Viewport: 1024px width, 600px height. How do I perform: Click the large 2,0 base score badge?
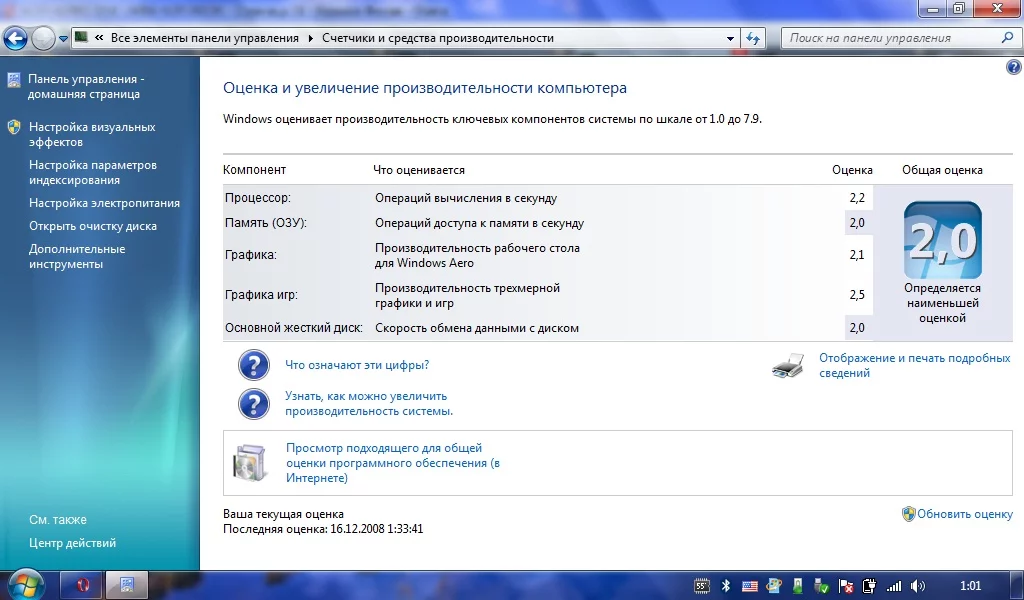coord(942,240)
